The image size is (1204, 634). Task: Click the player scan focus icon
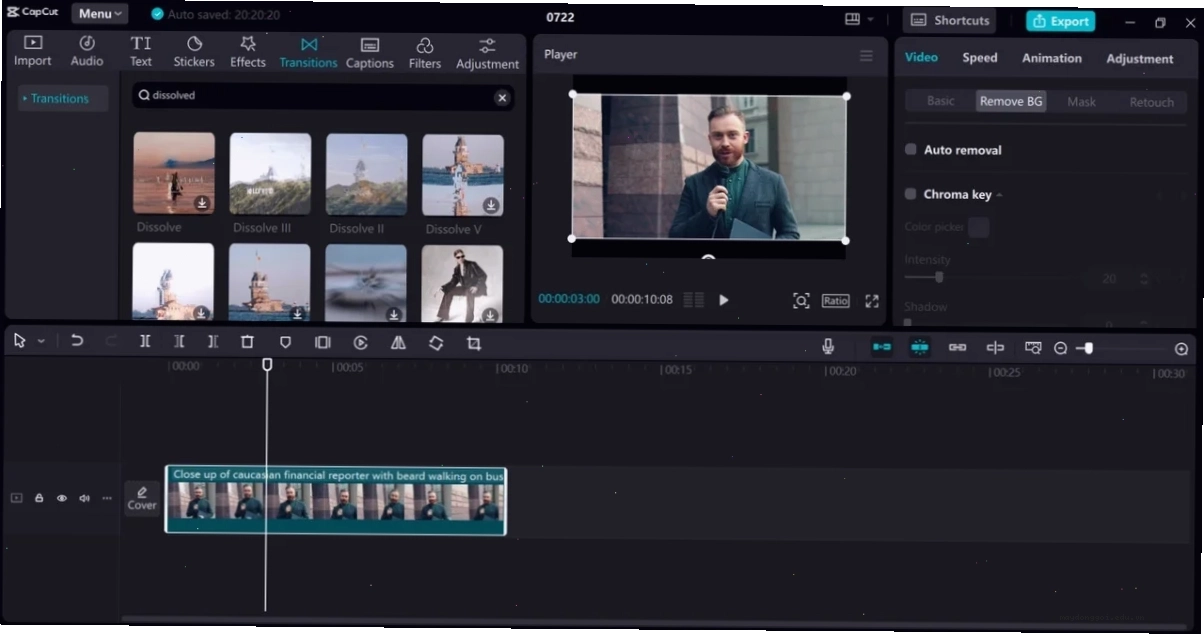(x=801, y=300)
